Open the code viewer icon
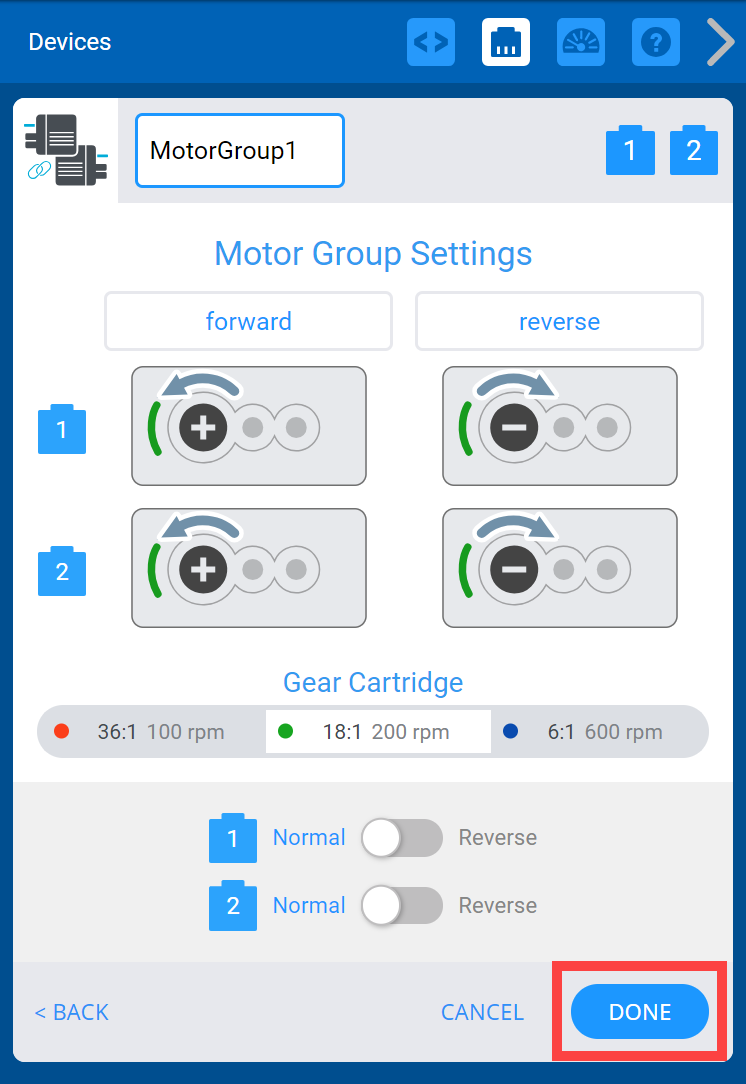This screenshot has height=1084, width=746. 431,42
